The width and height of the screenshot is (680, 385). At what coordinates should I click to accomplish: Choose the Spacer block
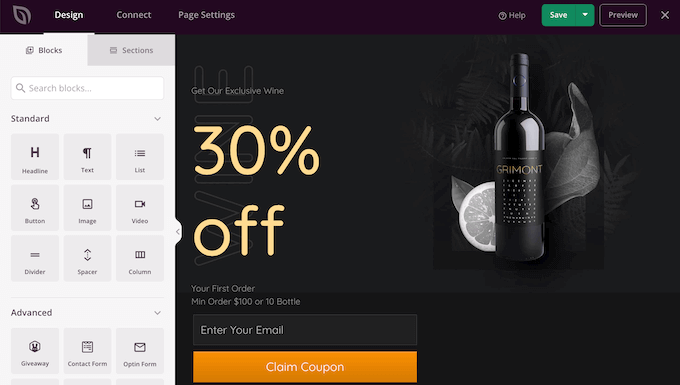87,258
